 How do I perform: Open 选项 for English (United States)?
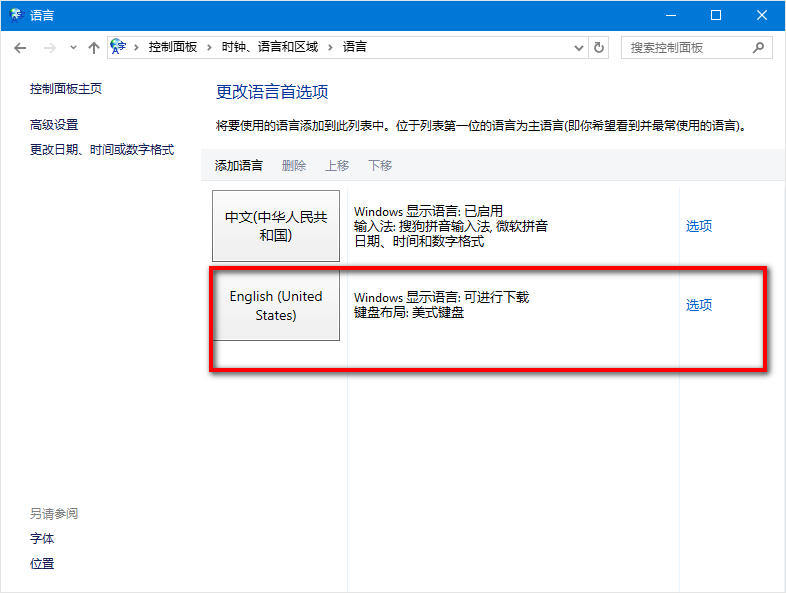pyautogui.click(x=699, y=305)
